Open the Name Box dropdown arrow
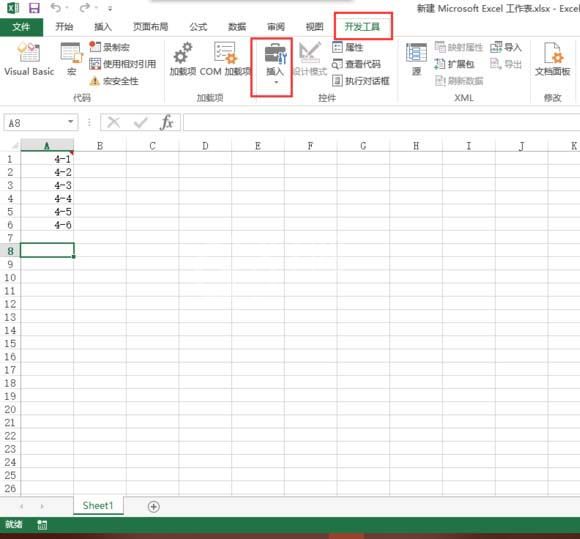The image size is (580, 539). pos(70,122)
